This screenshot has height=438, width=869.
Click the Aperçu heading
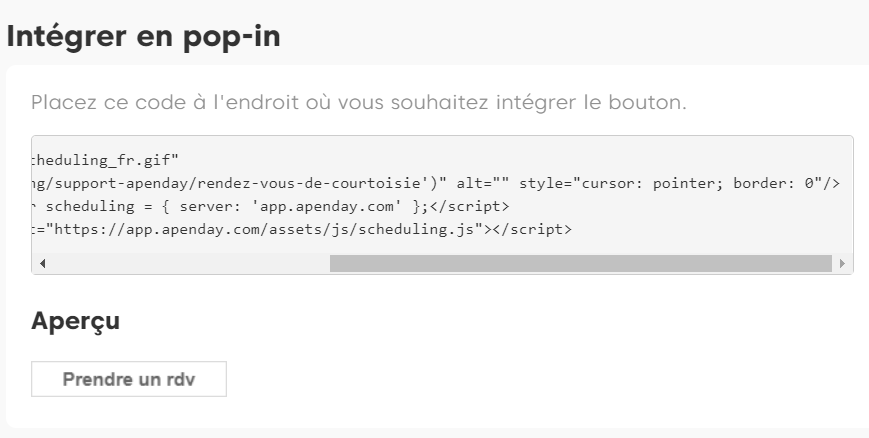(x=77, y=321)
